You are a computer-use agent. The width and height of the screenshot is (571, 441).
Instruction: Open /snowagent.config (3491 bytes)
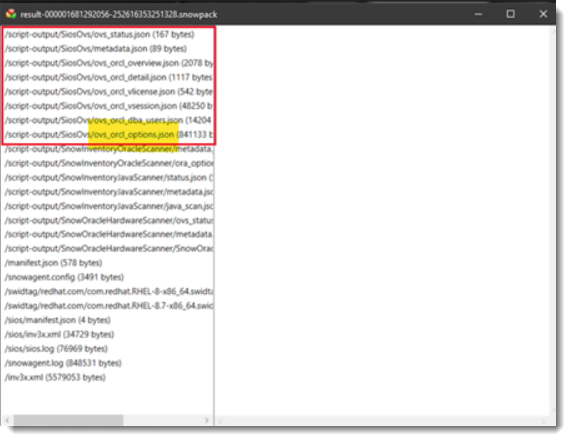pyautogui.click(x=64, y=277)
